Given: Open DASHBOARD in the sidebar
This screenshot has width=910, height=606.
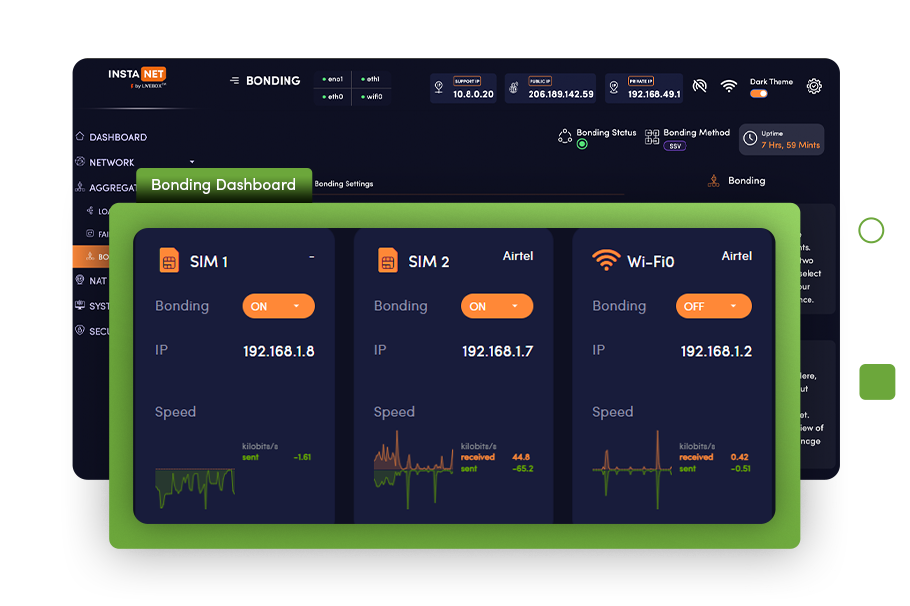Looking at the screenshot, I should pos(117,137).
